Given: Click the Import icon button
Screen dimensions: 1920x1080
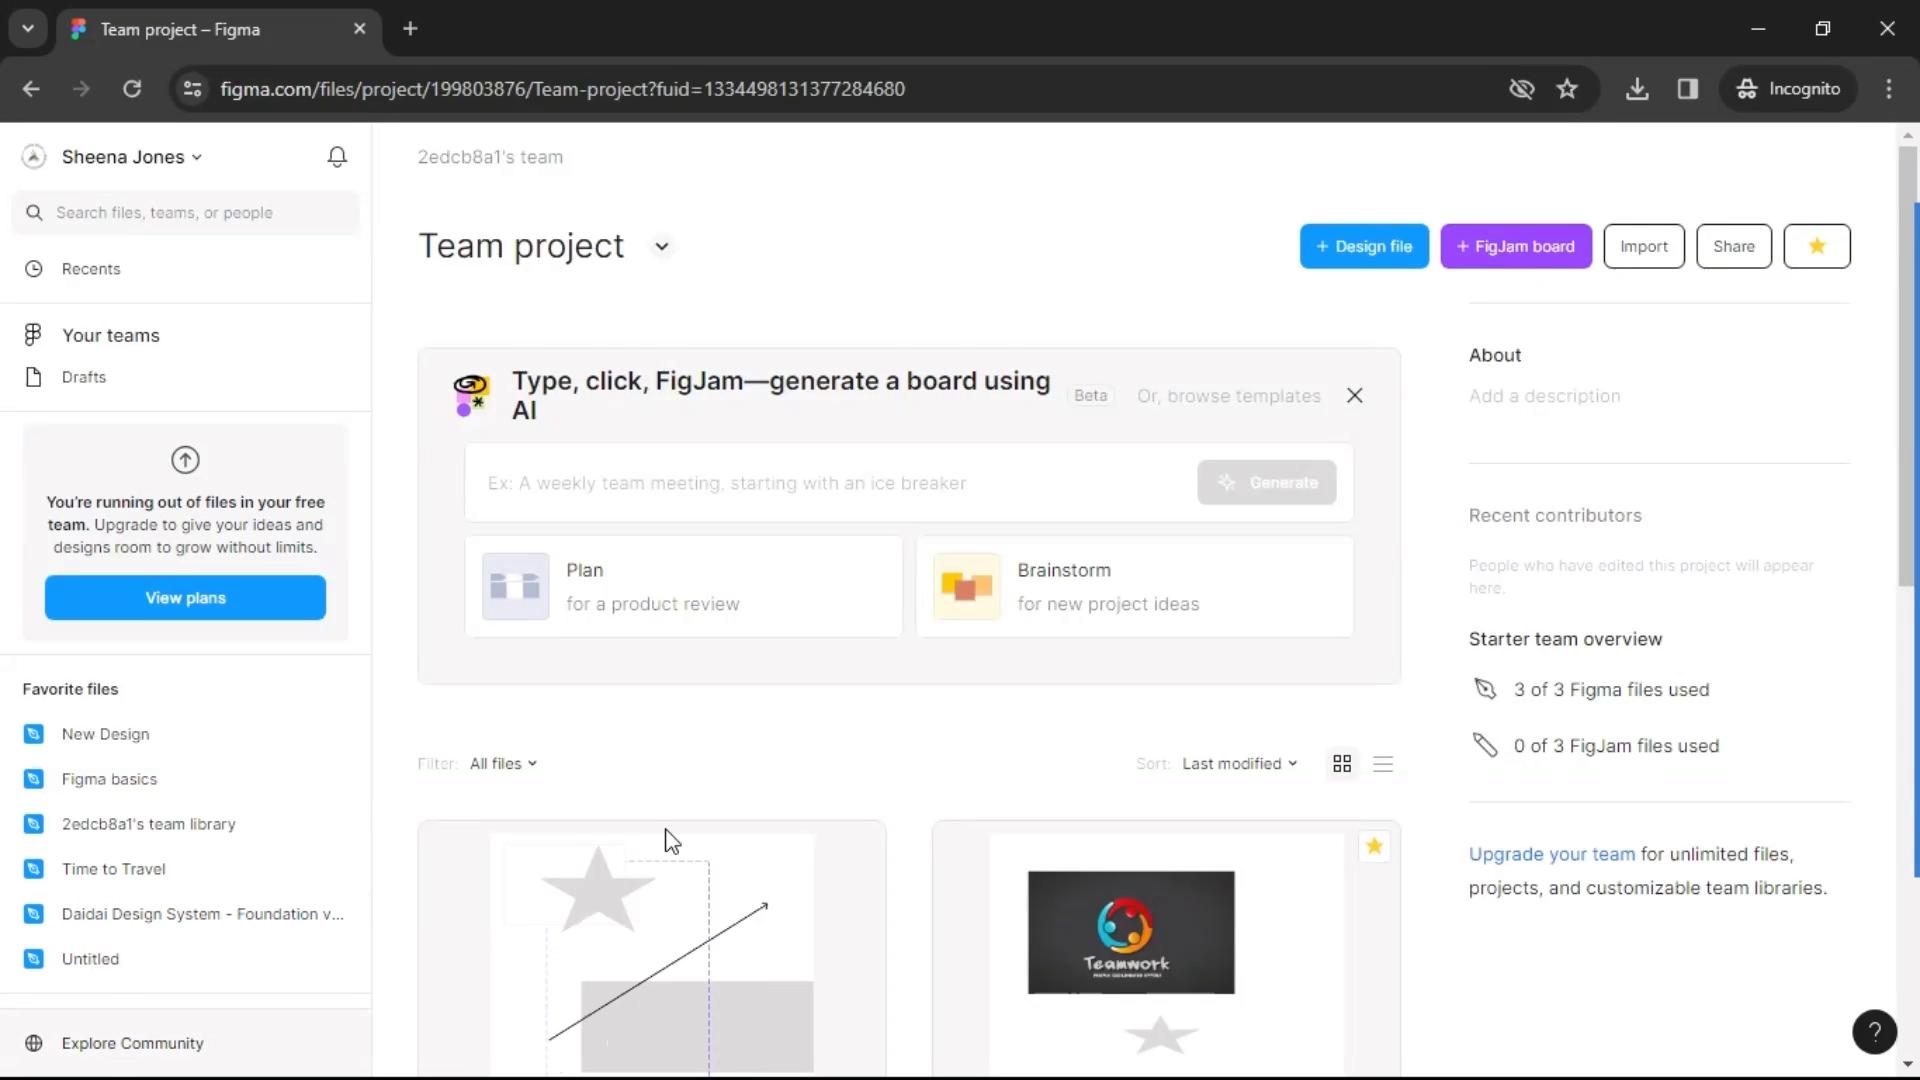Looking at the screenshot, I should coord(1643,247).
